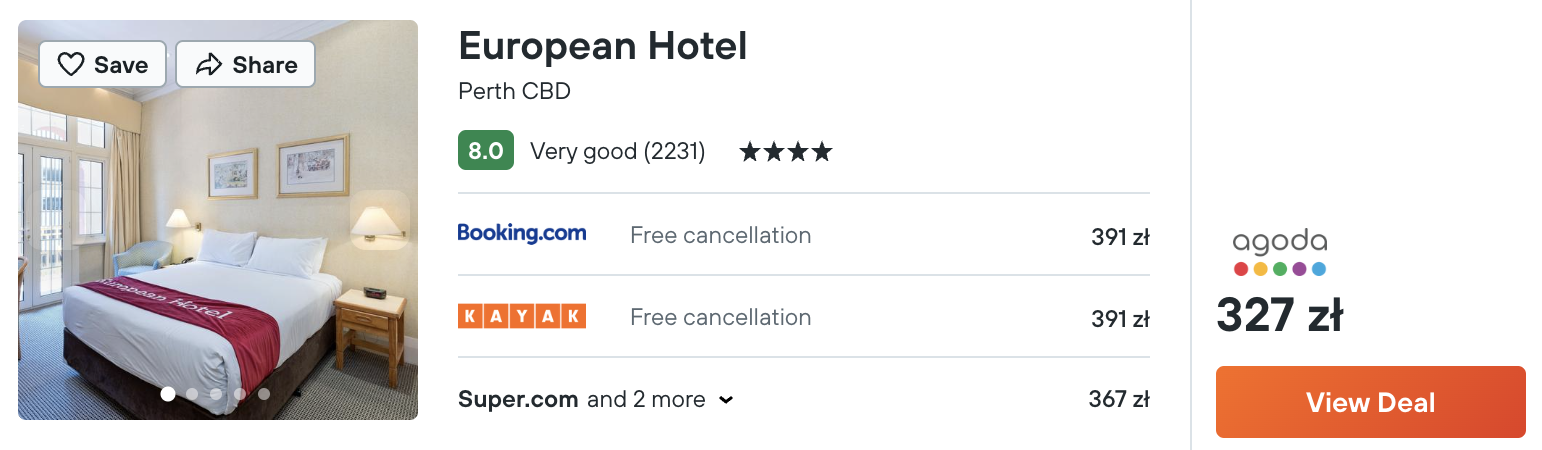1542x450 pixels.
Task: Expand the 'and 2 more' chevron
Action: click(x=727, y=400)
